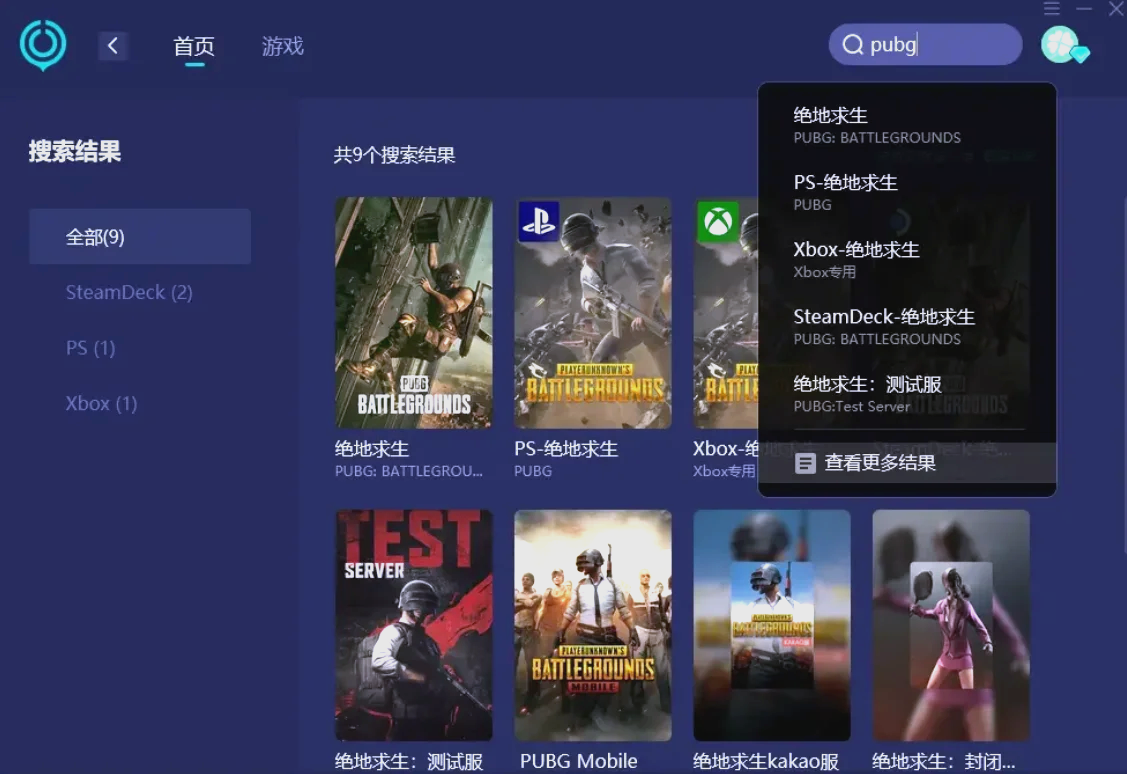Click the list icon beside 查看更多结果
Screen dimensions: 1127x774
tap(805, 463)
